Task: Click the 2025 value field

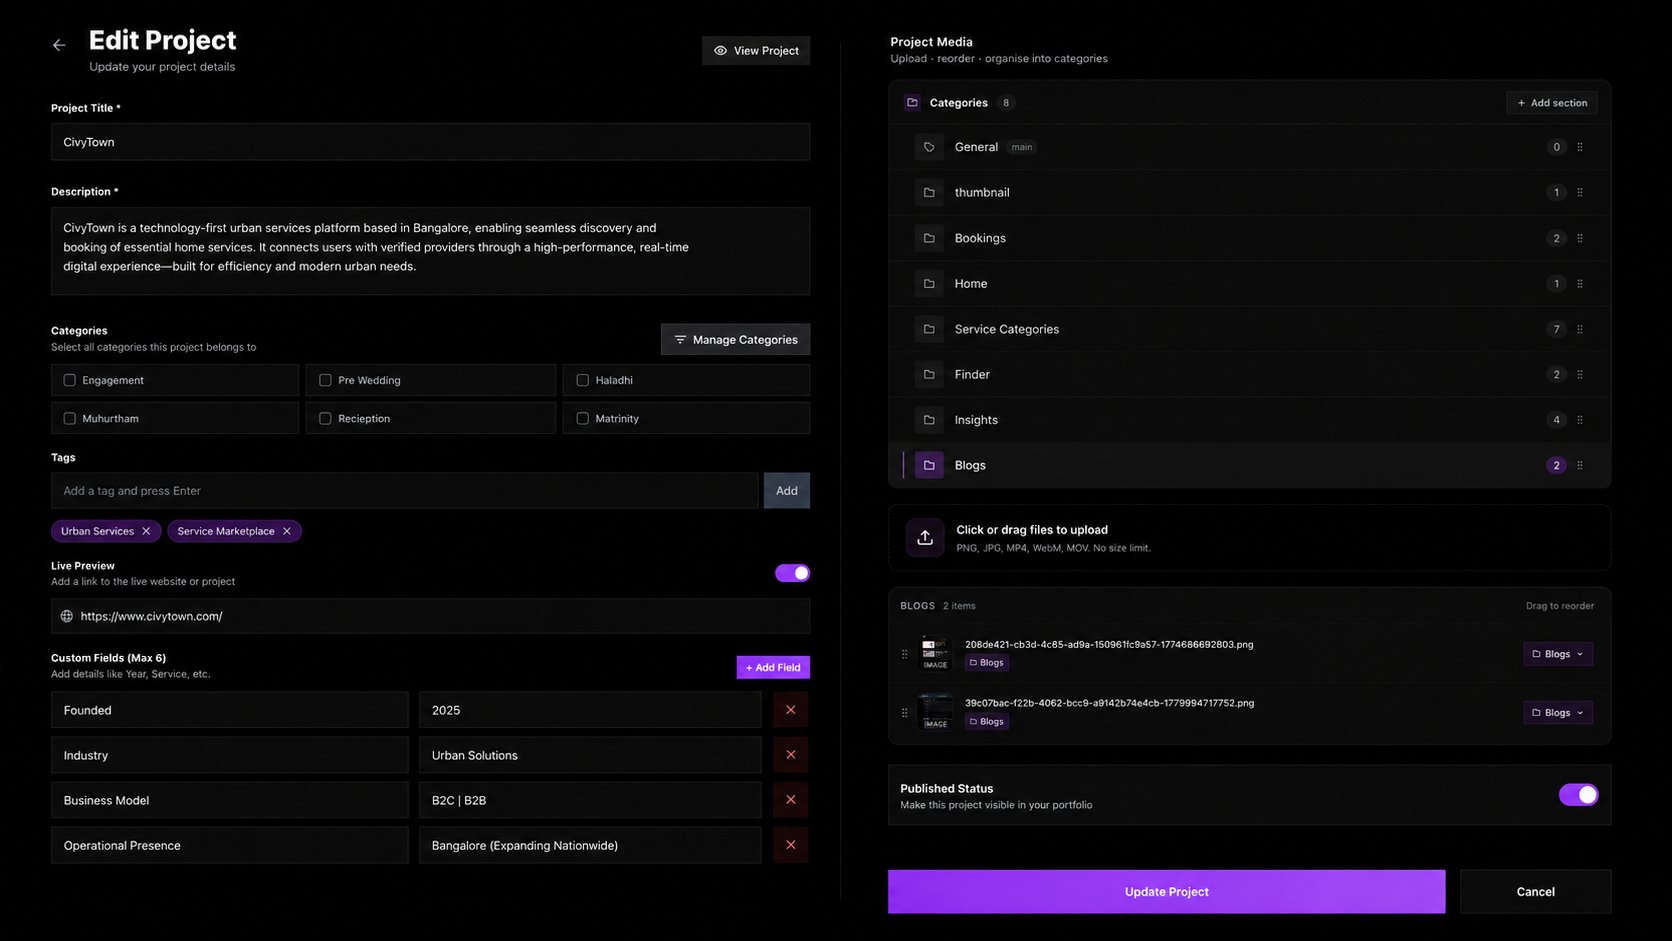Action: click(590, 710)
